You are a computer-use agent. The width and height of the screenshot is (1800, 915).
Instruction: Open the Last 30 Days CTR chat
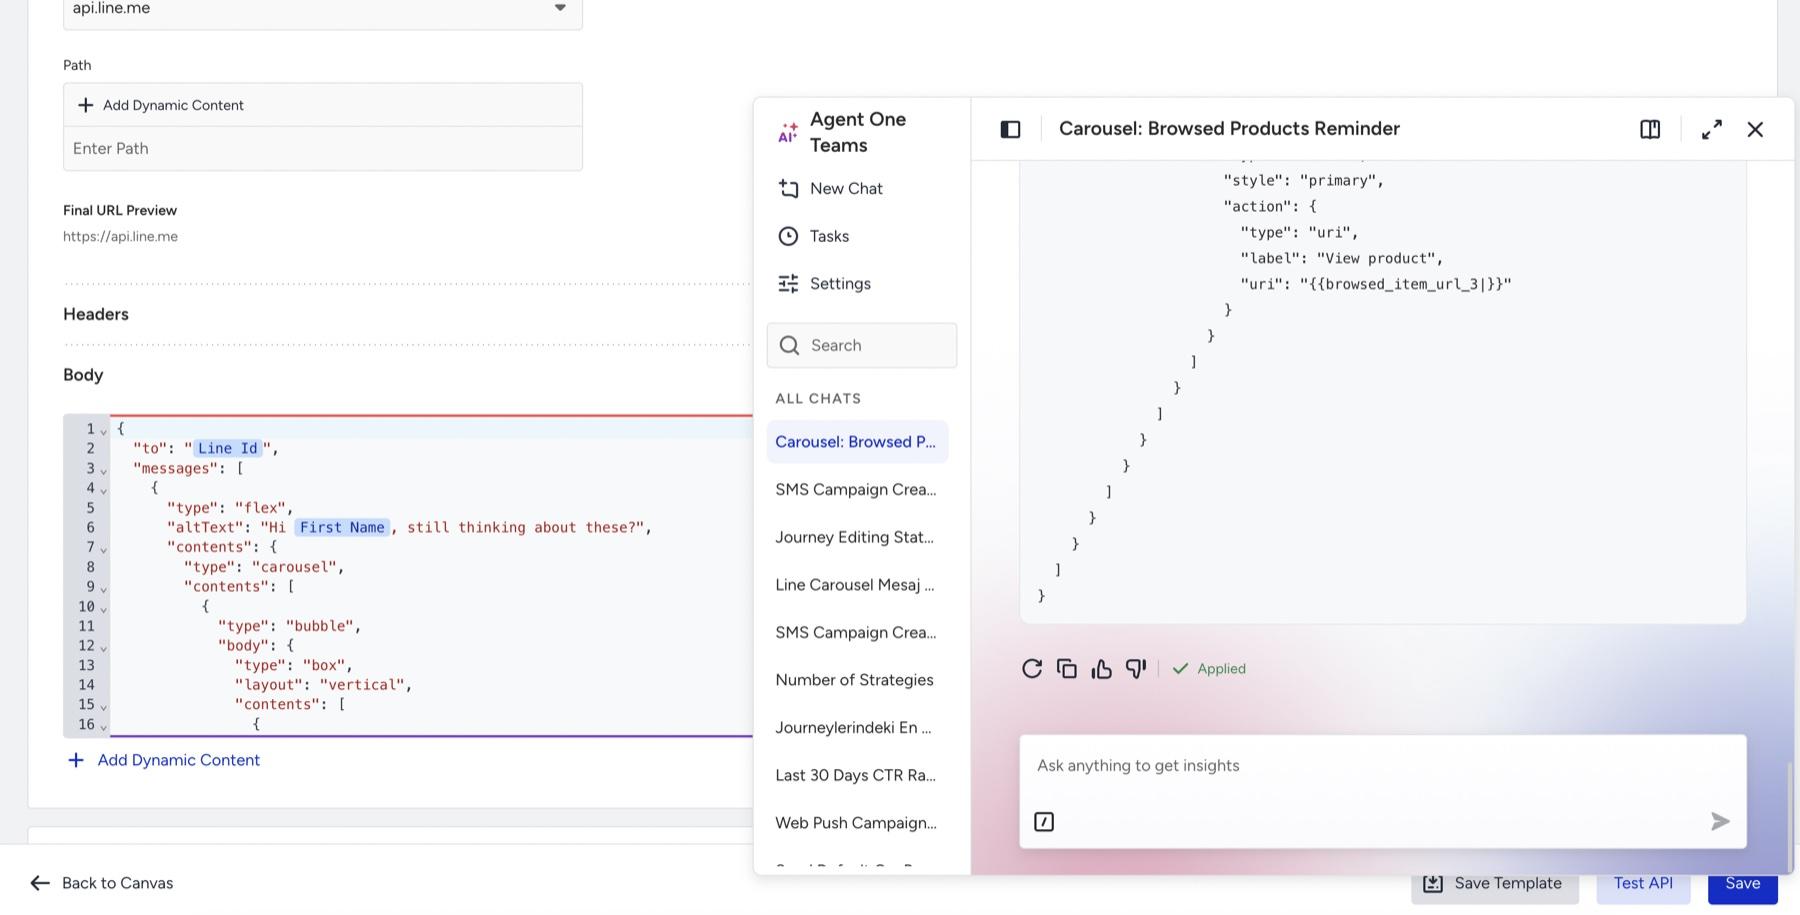coord(857,775)
